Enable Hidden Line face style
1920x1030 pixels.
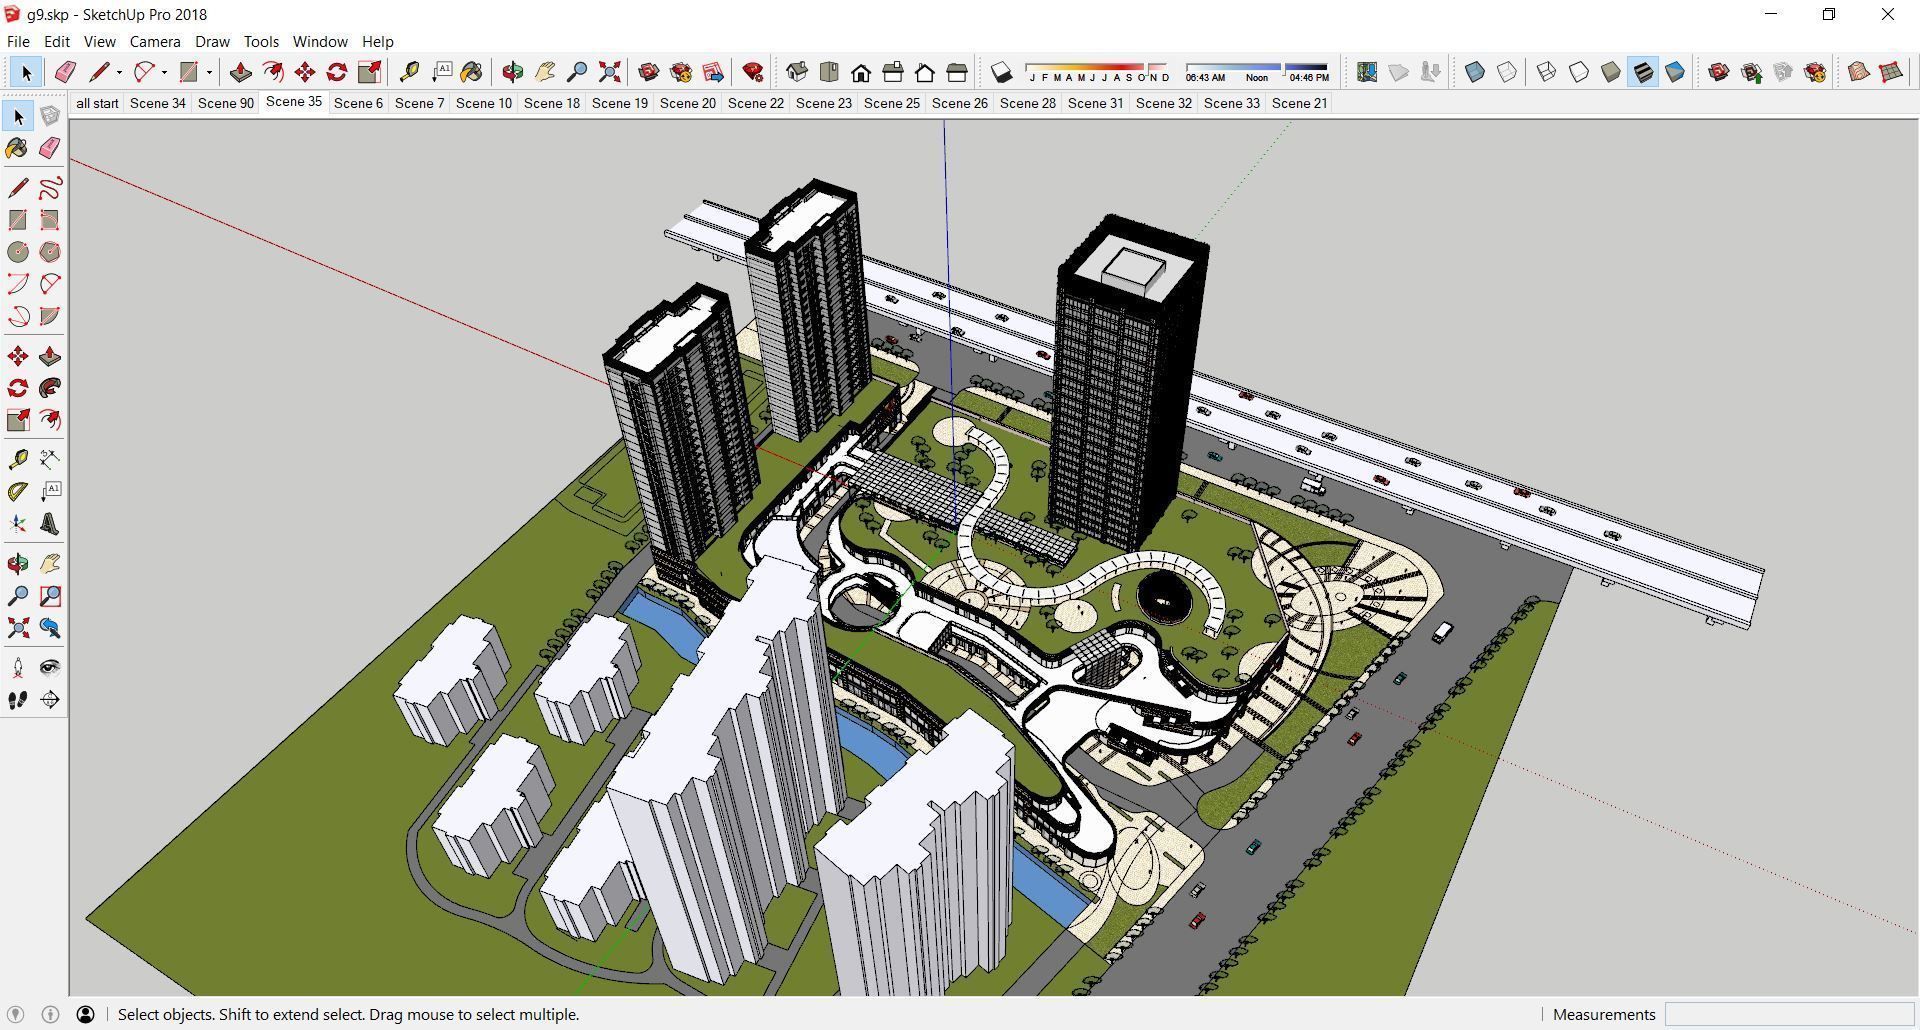(1579, 72)
